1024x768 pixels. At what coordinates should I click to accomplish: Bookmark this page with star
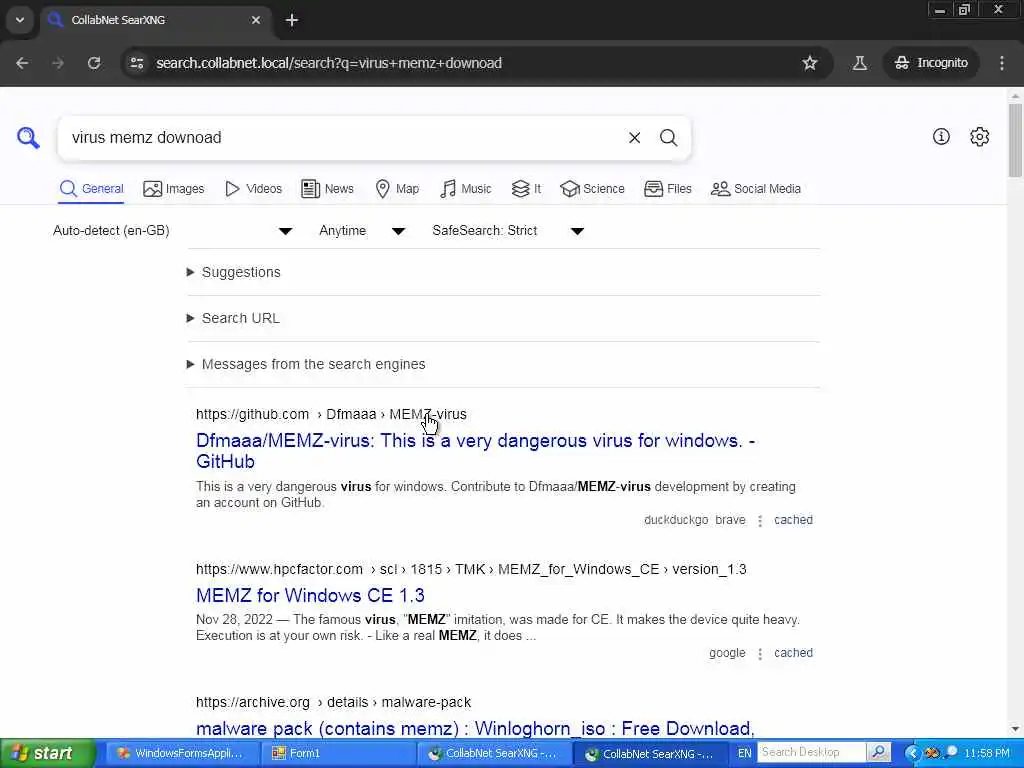810,63
